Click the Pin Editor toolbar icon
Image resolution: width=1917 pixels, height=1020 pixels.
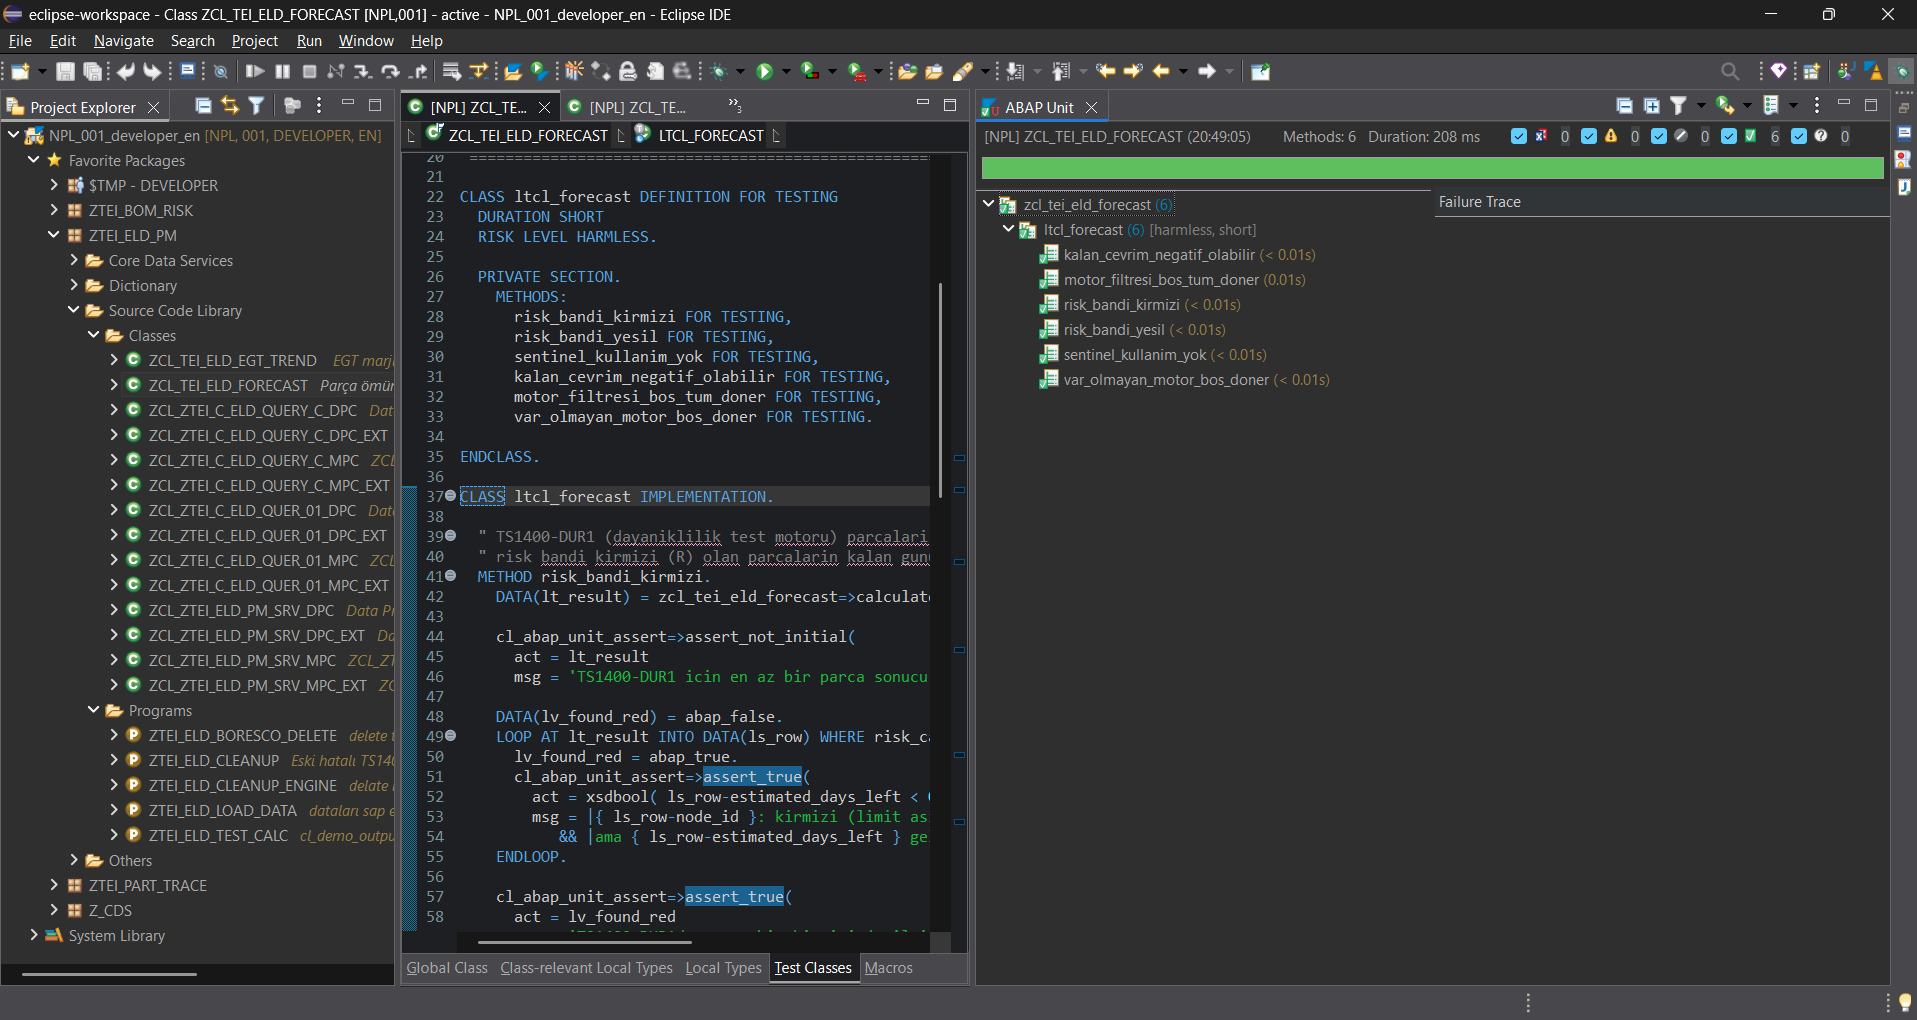[x=1261, y=71]
